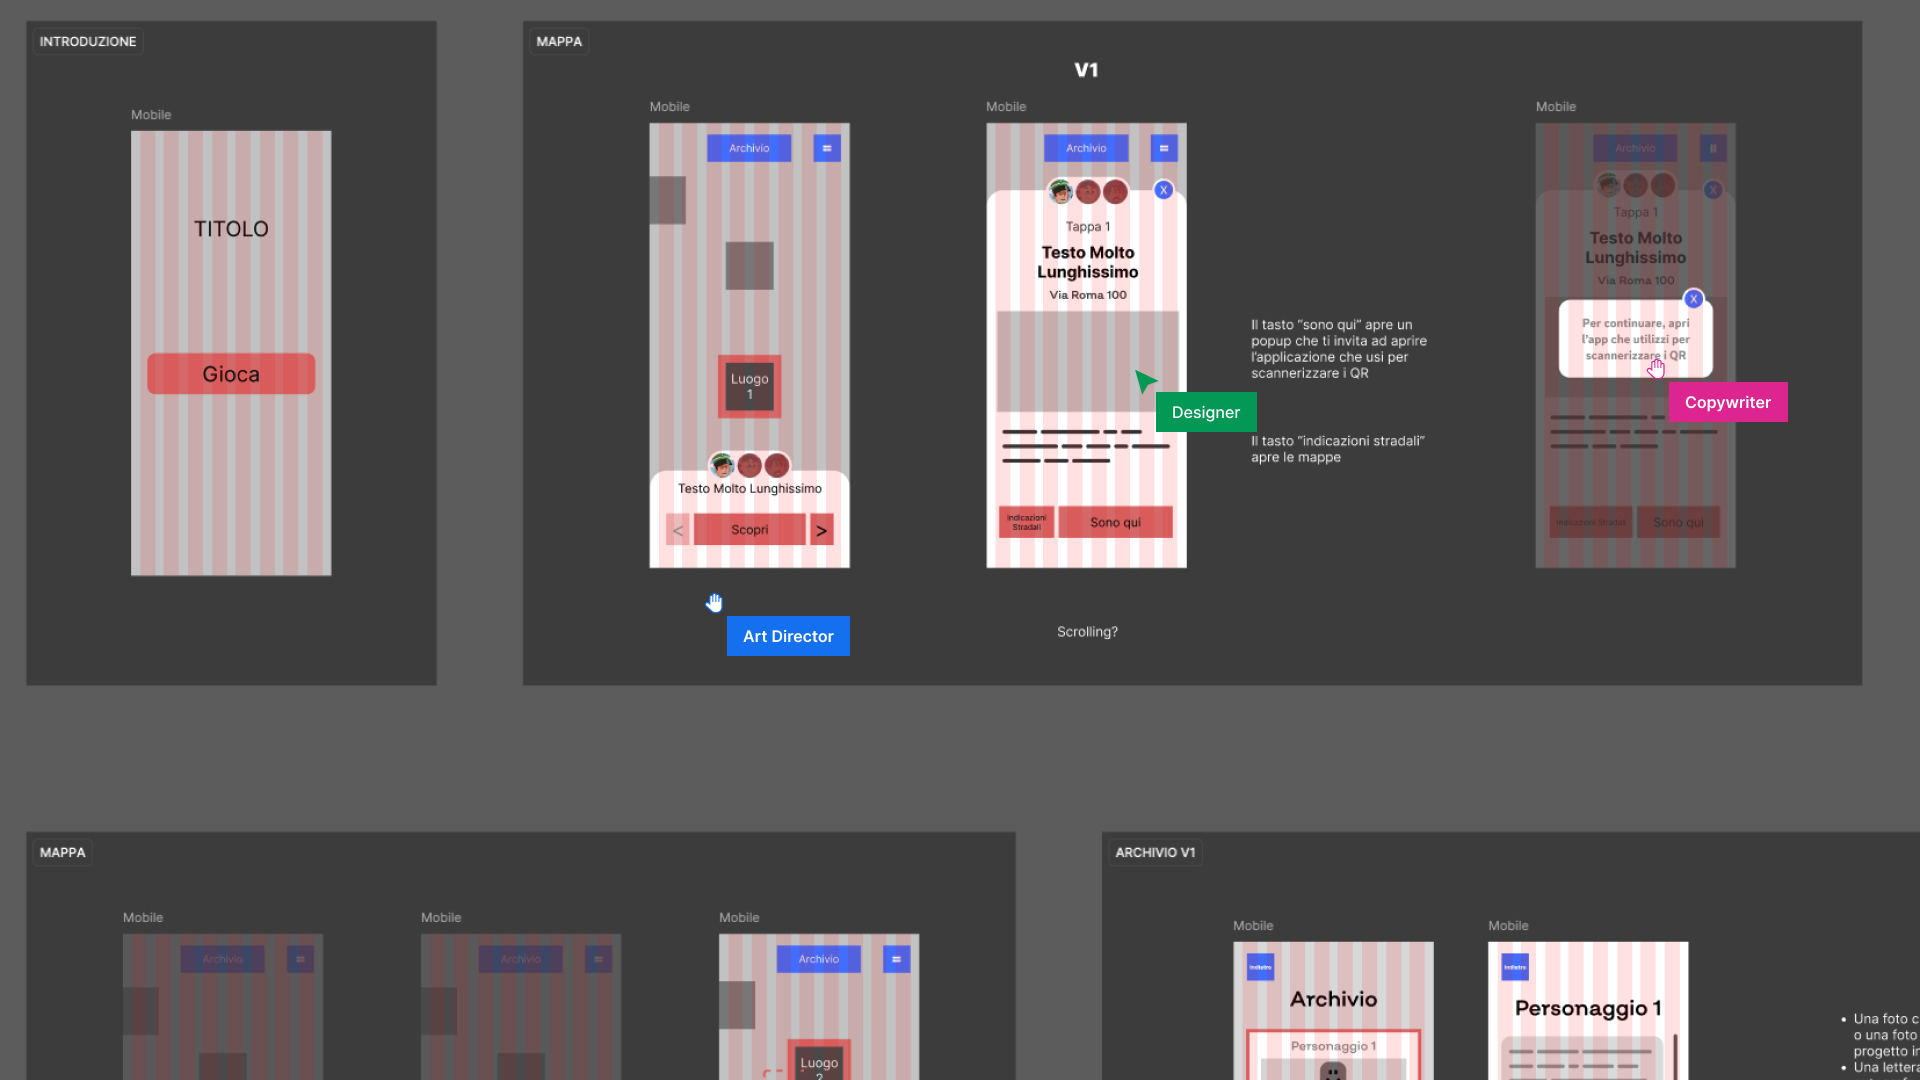Screen dimensions: 1920x1080
Task: Select the Luogo 1 map marker
Action: (x=749, y=386)
